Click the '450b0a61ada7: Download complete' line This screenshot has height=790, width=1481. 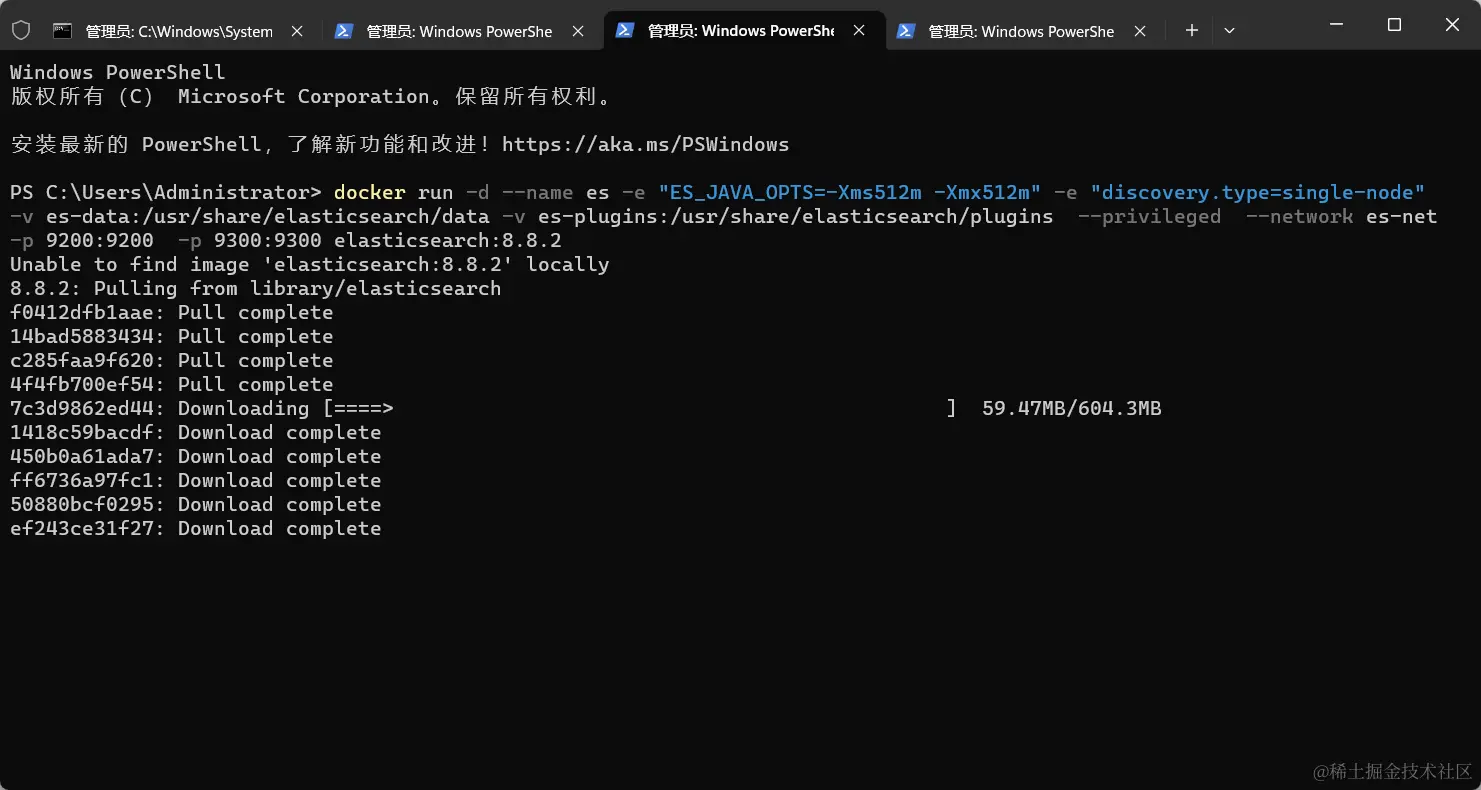[196, 456]
